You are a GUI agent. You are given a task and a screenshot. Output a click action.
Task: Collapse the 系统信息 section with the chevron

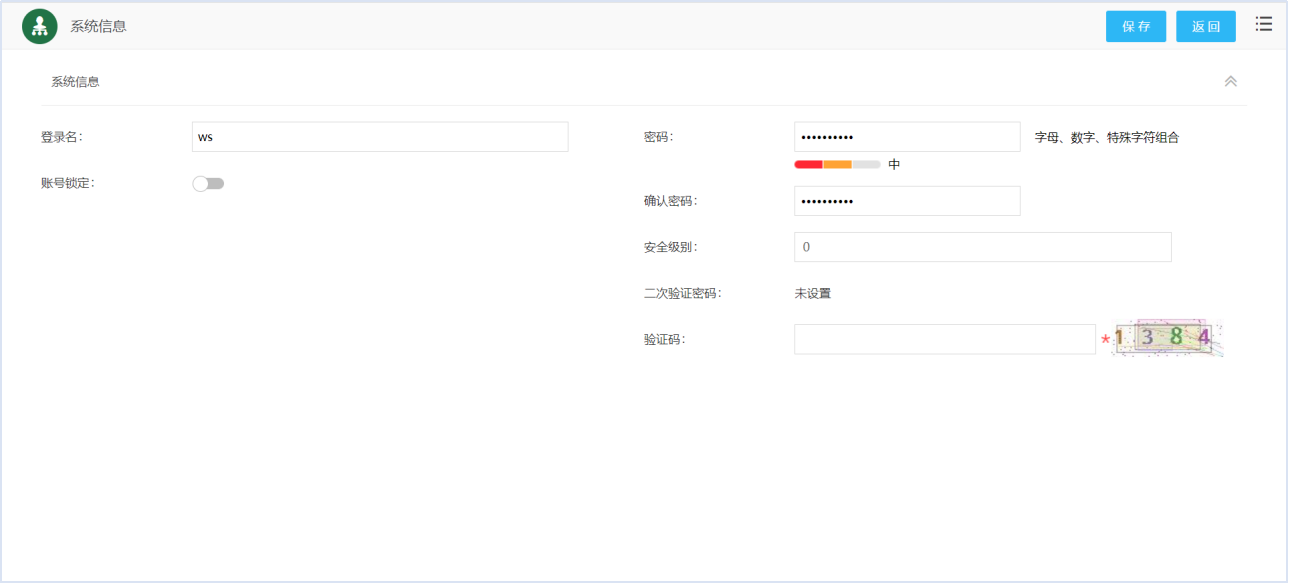(1231, 81)
